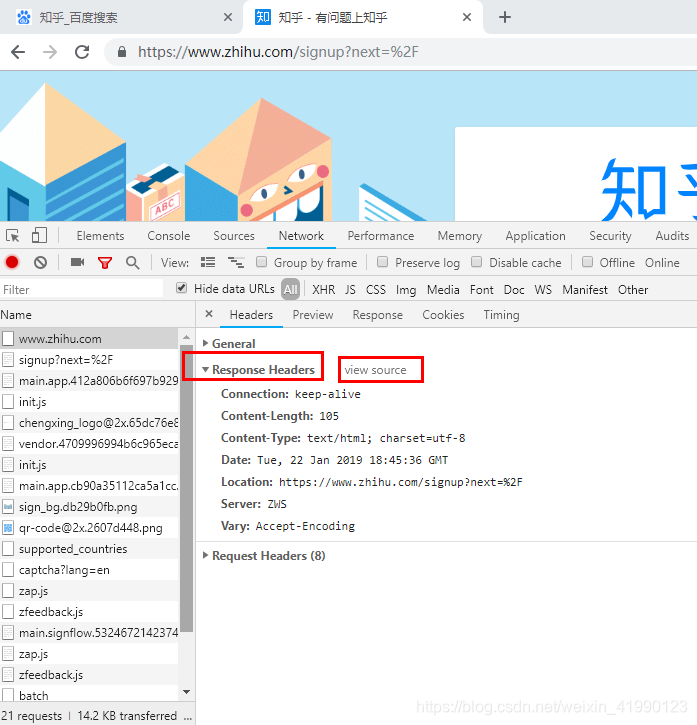Close the 知乎_百度搜索 tab
697x725 pixels.
228,18
